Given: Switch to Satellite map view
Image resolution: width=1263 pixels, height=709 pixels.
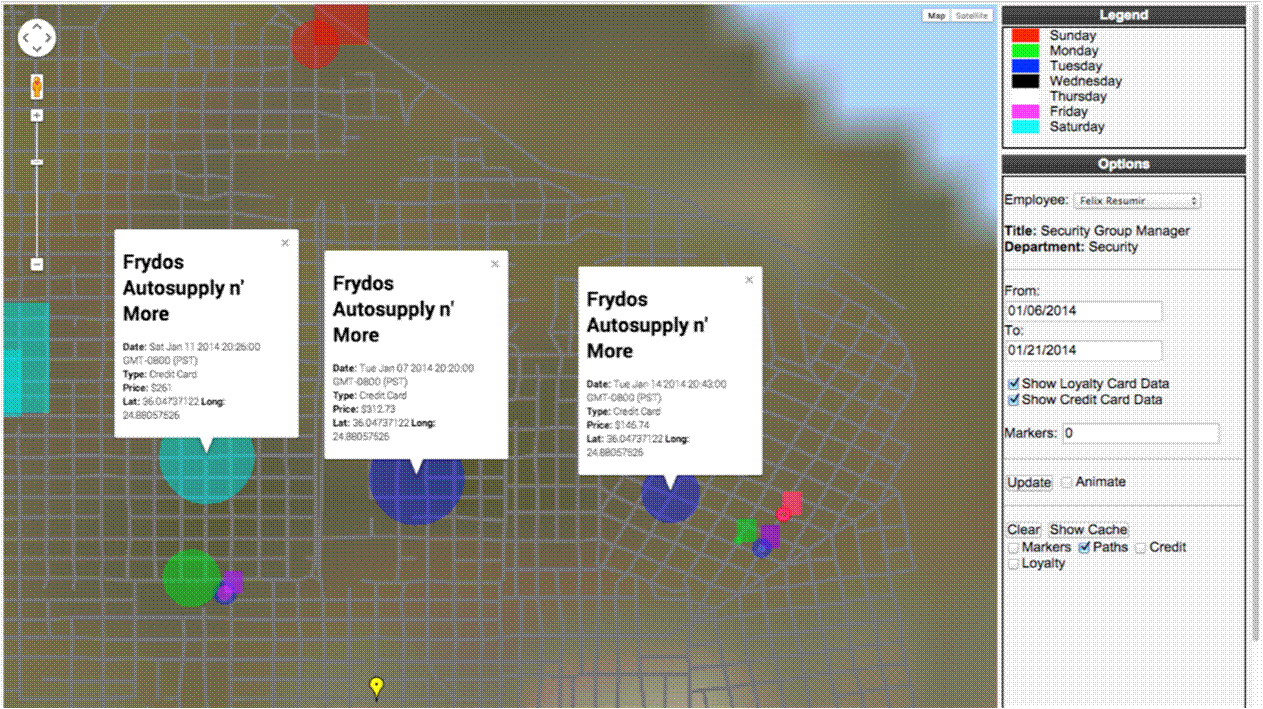Looking at the screenshot, I should pyautogui.click(x=970, y=16).
